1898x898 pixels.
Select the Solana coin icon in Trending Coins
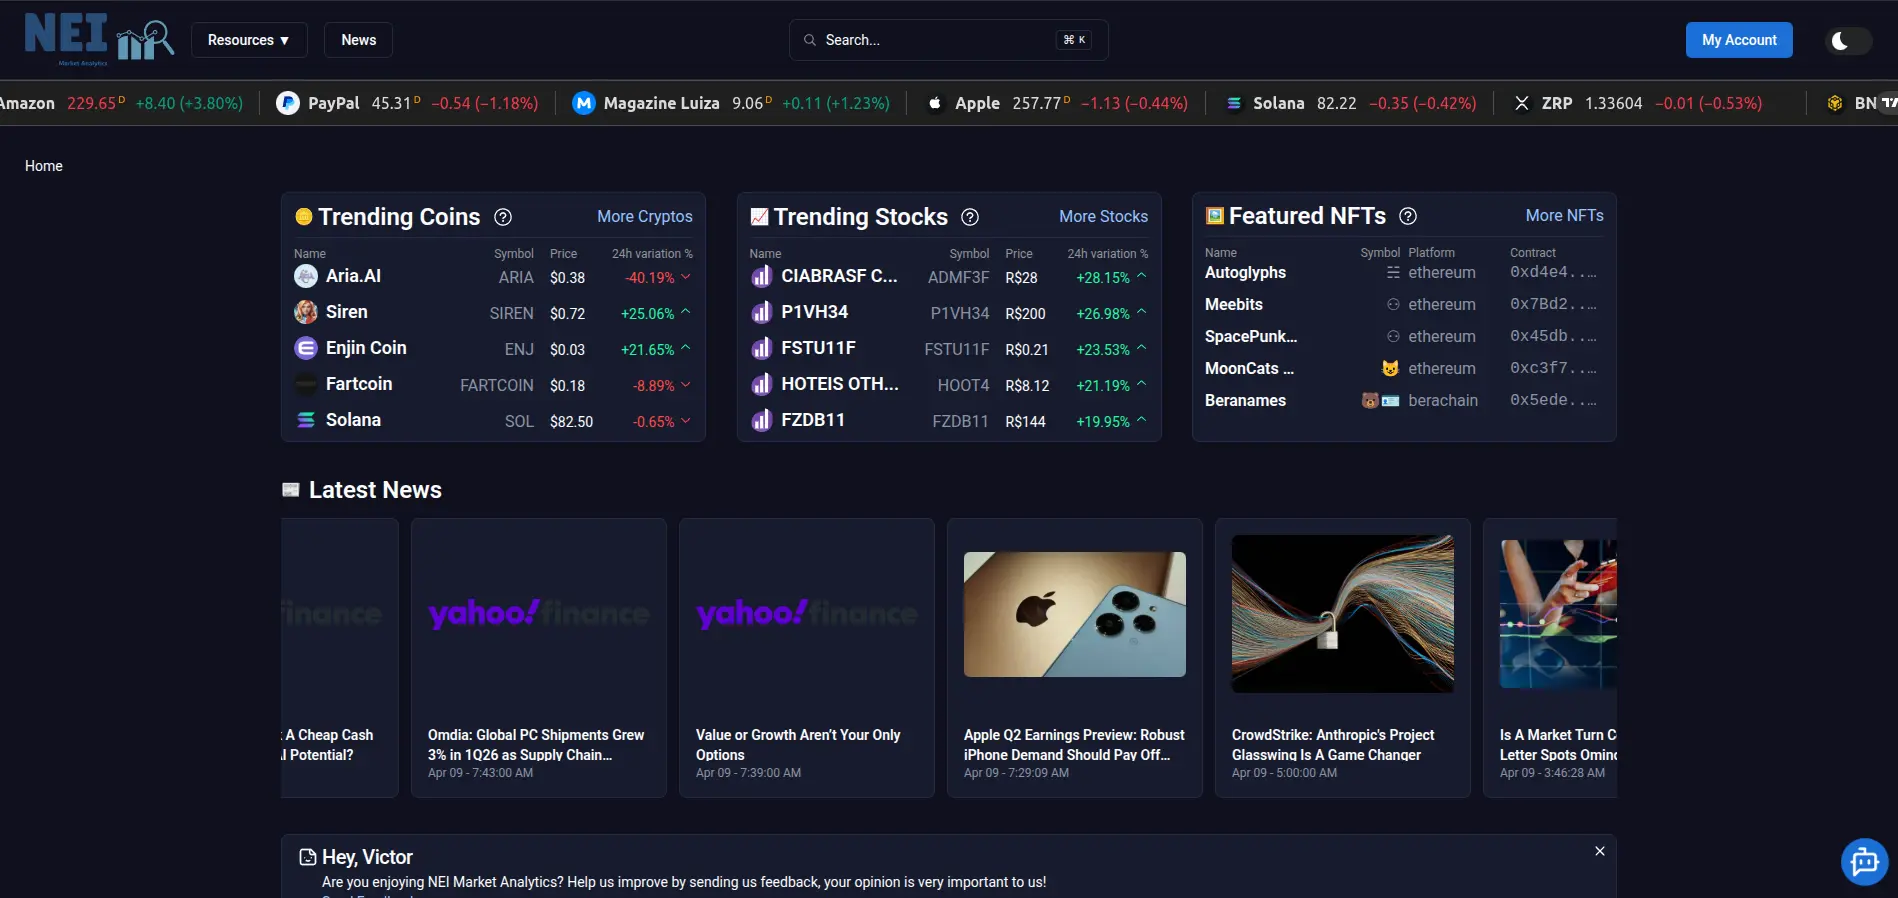click(x=306, y=420)
